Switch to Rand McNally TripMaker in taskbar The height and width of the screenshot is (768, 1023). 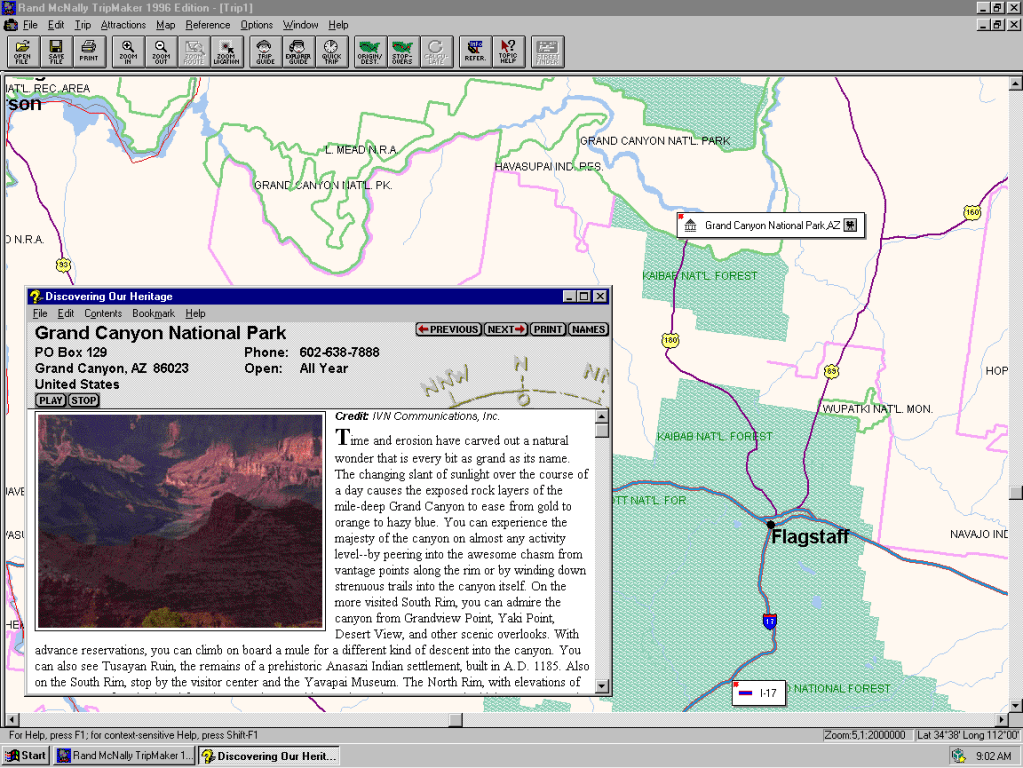pos(125,756)
